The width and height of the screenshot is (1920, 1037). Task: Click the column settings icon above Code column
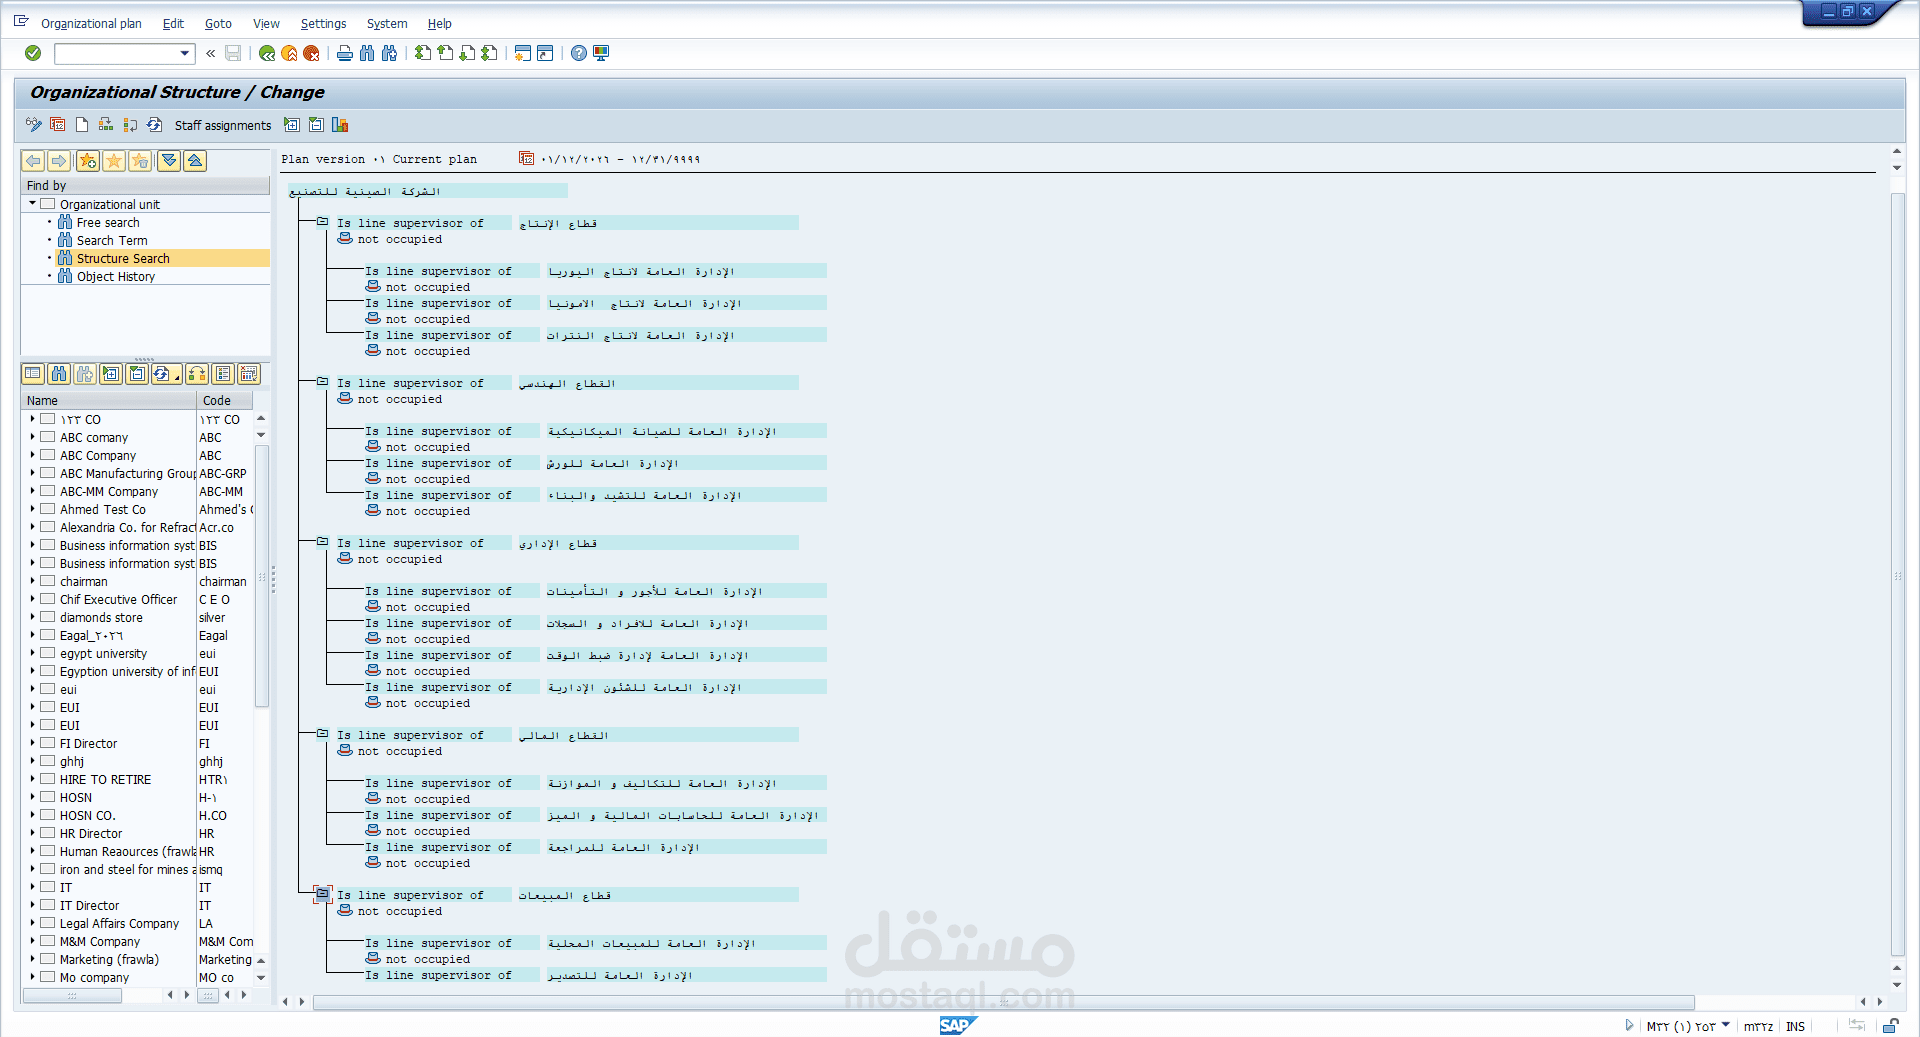(x=249, y=374)
